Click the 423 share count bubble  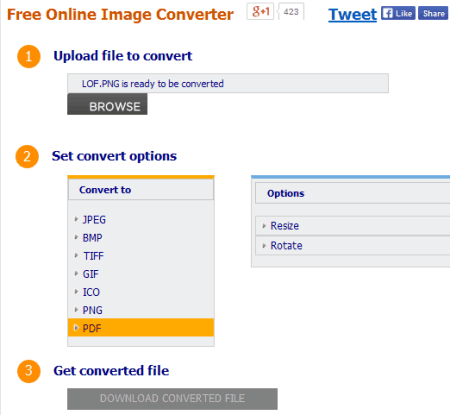tap(291, 12)
